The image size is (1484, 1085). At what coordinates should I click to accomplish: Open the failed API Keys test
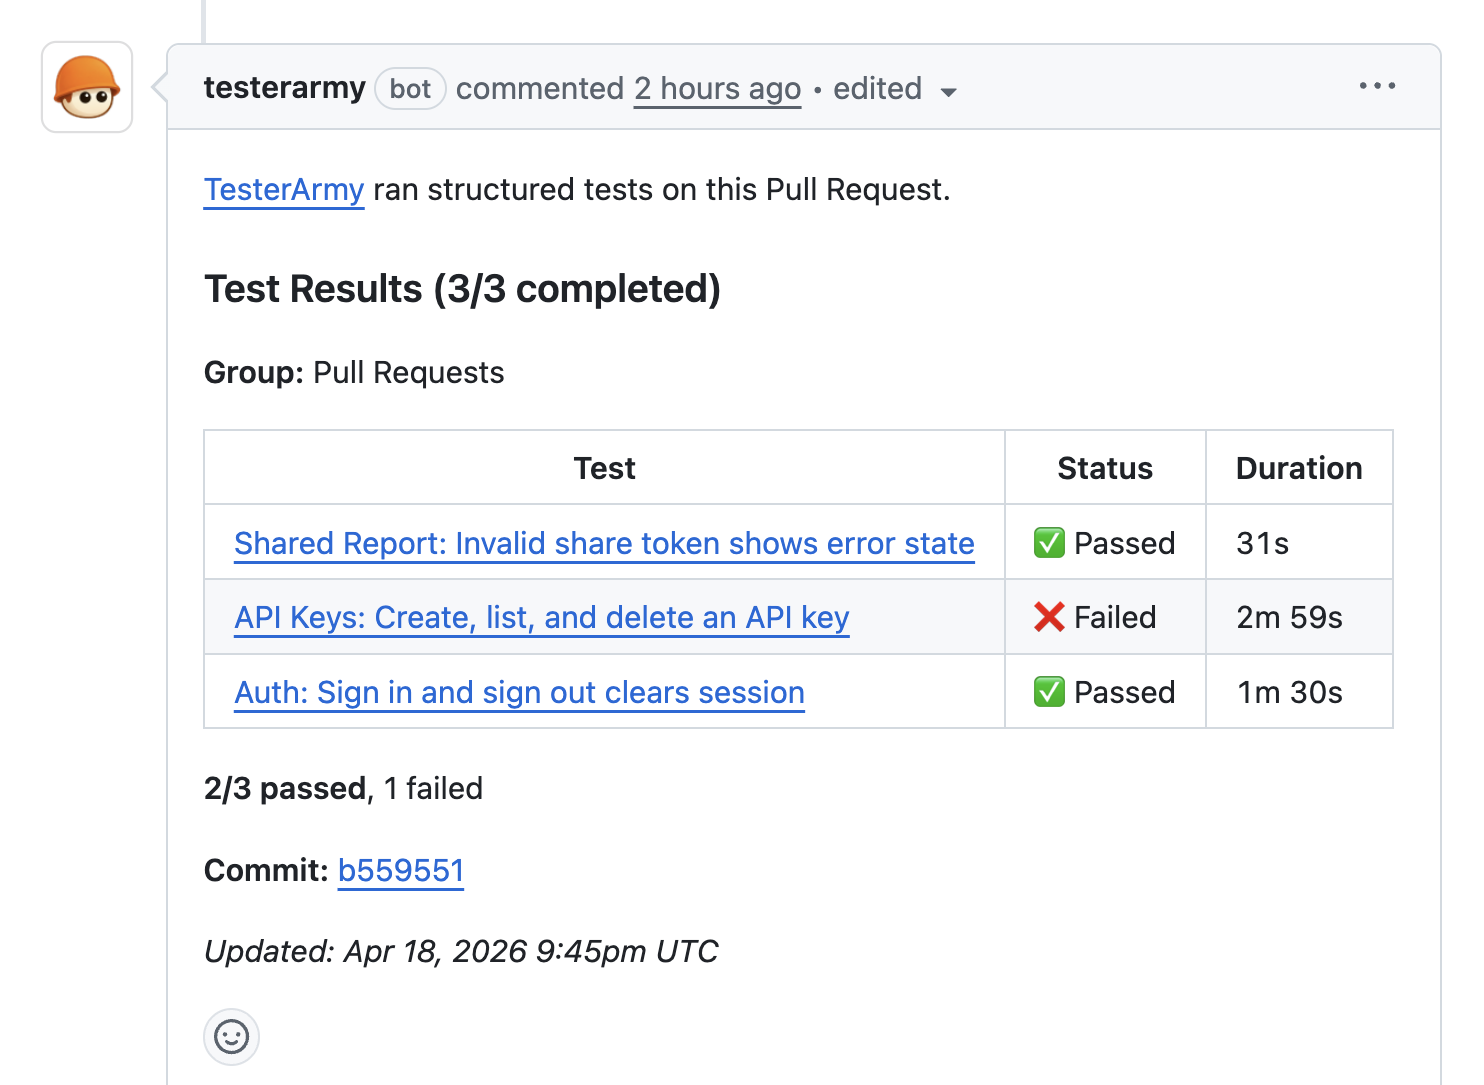[x=541, y=617]
